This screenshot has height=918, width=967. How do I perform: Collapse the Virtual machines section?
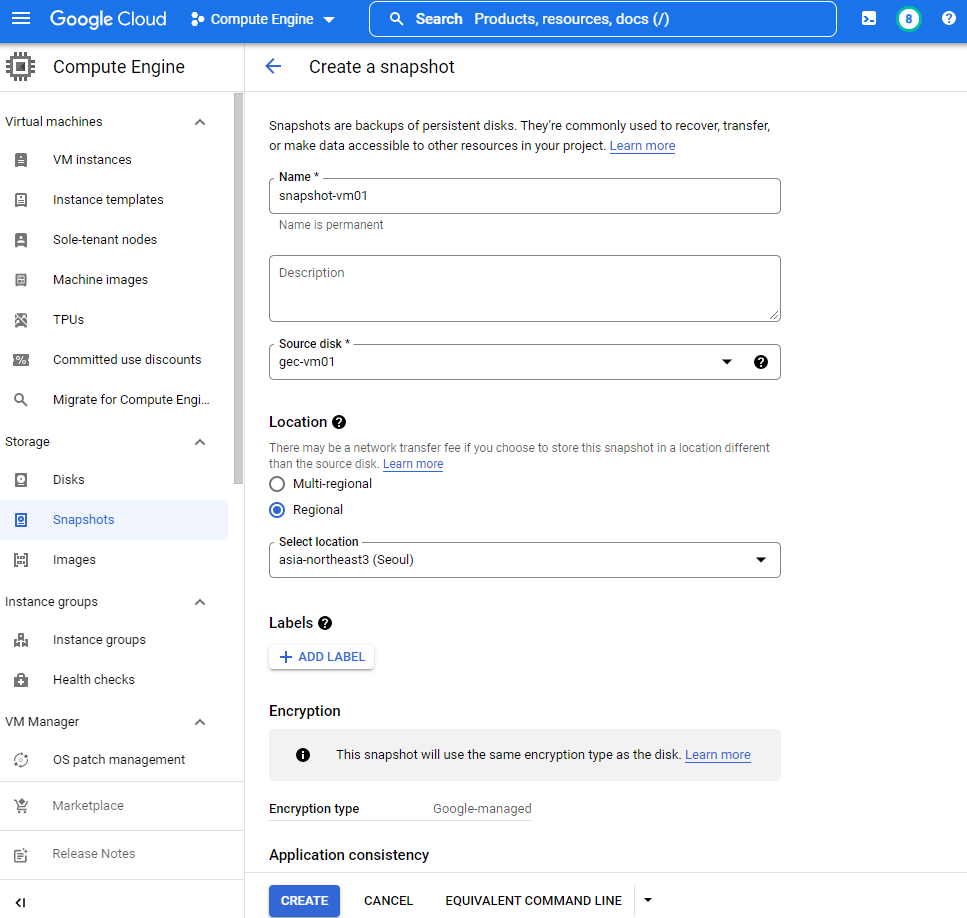point(200,122)
